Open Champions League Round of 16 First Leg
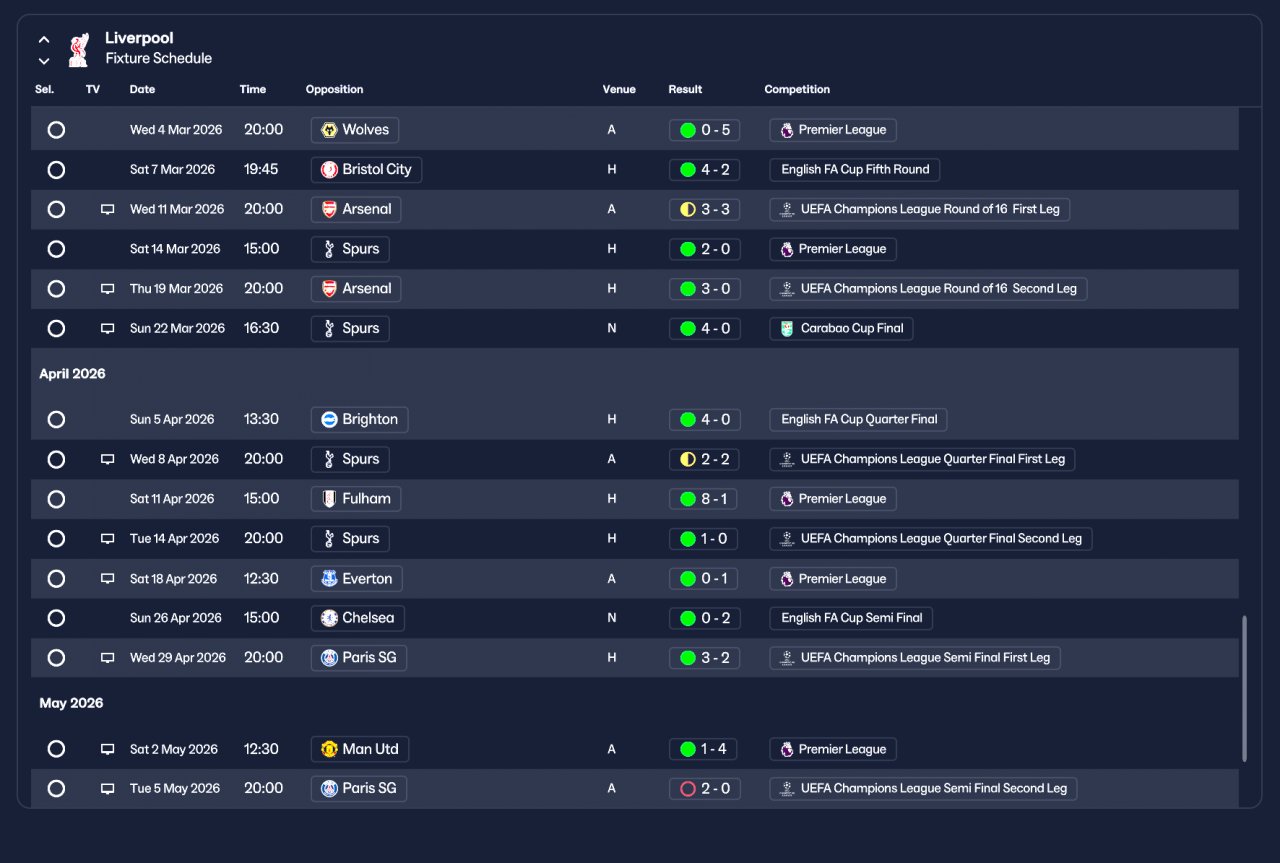 tap(920, 210)
